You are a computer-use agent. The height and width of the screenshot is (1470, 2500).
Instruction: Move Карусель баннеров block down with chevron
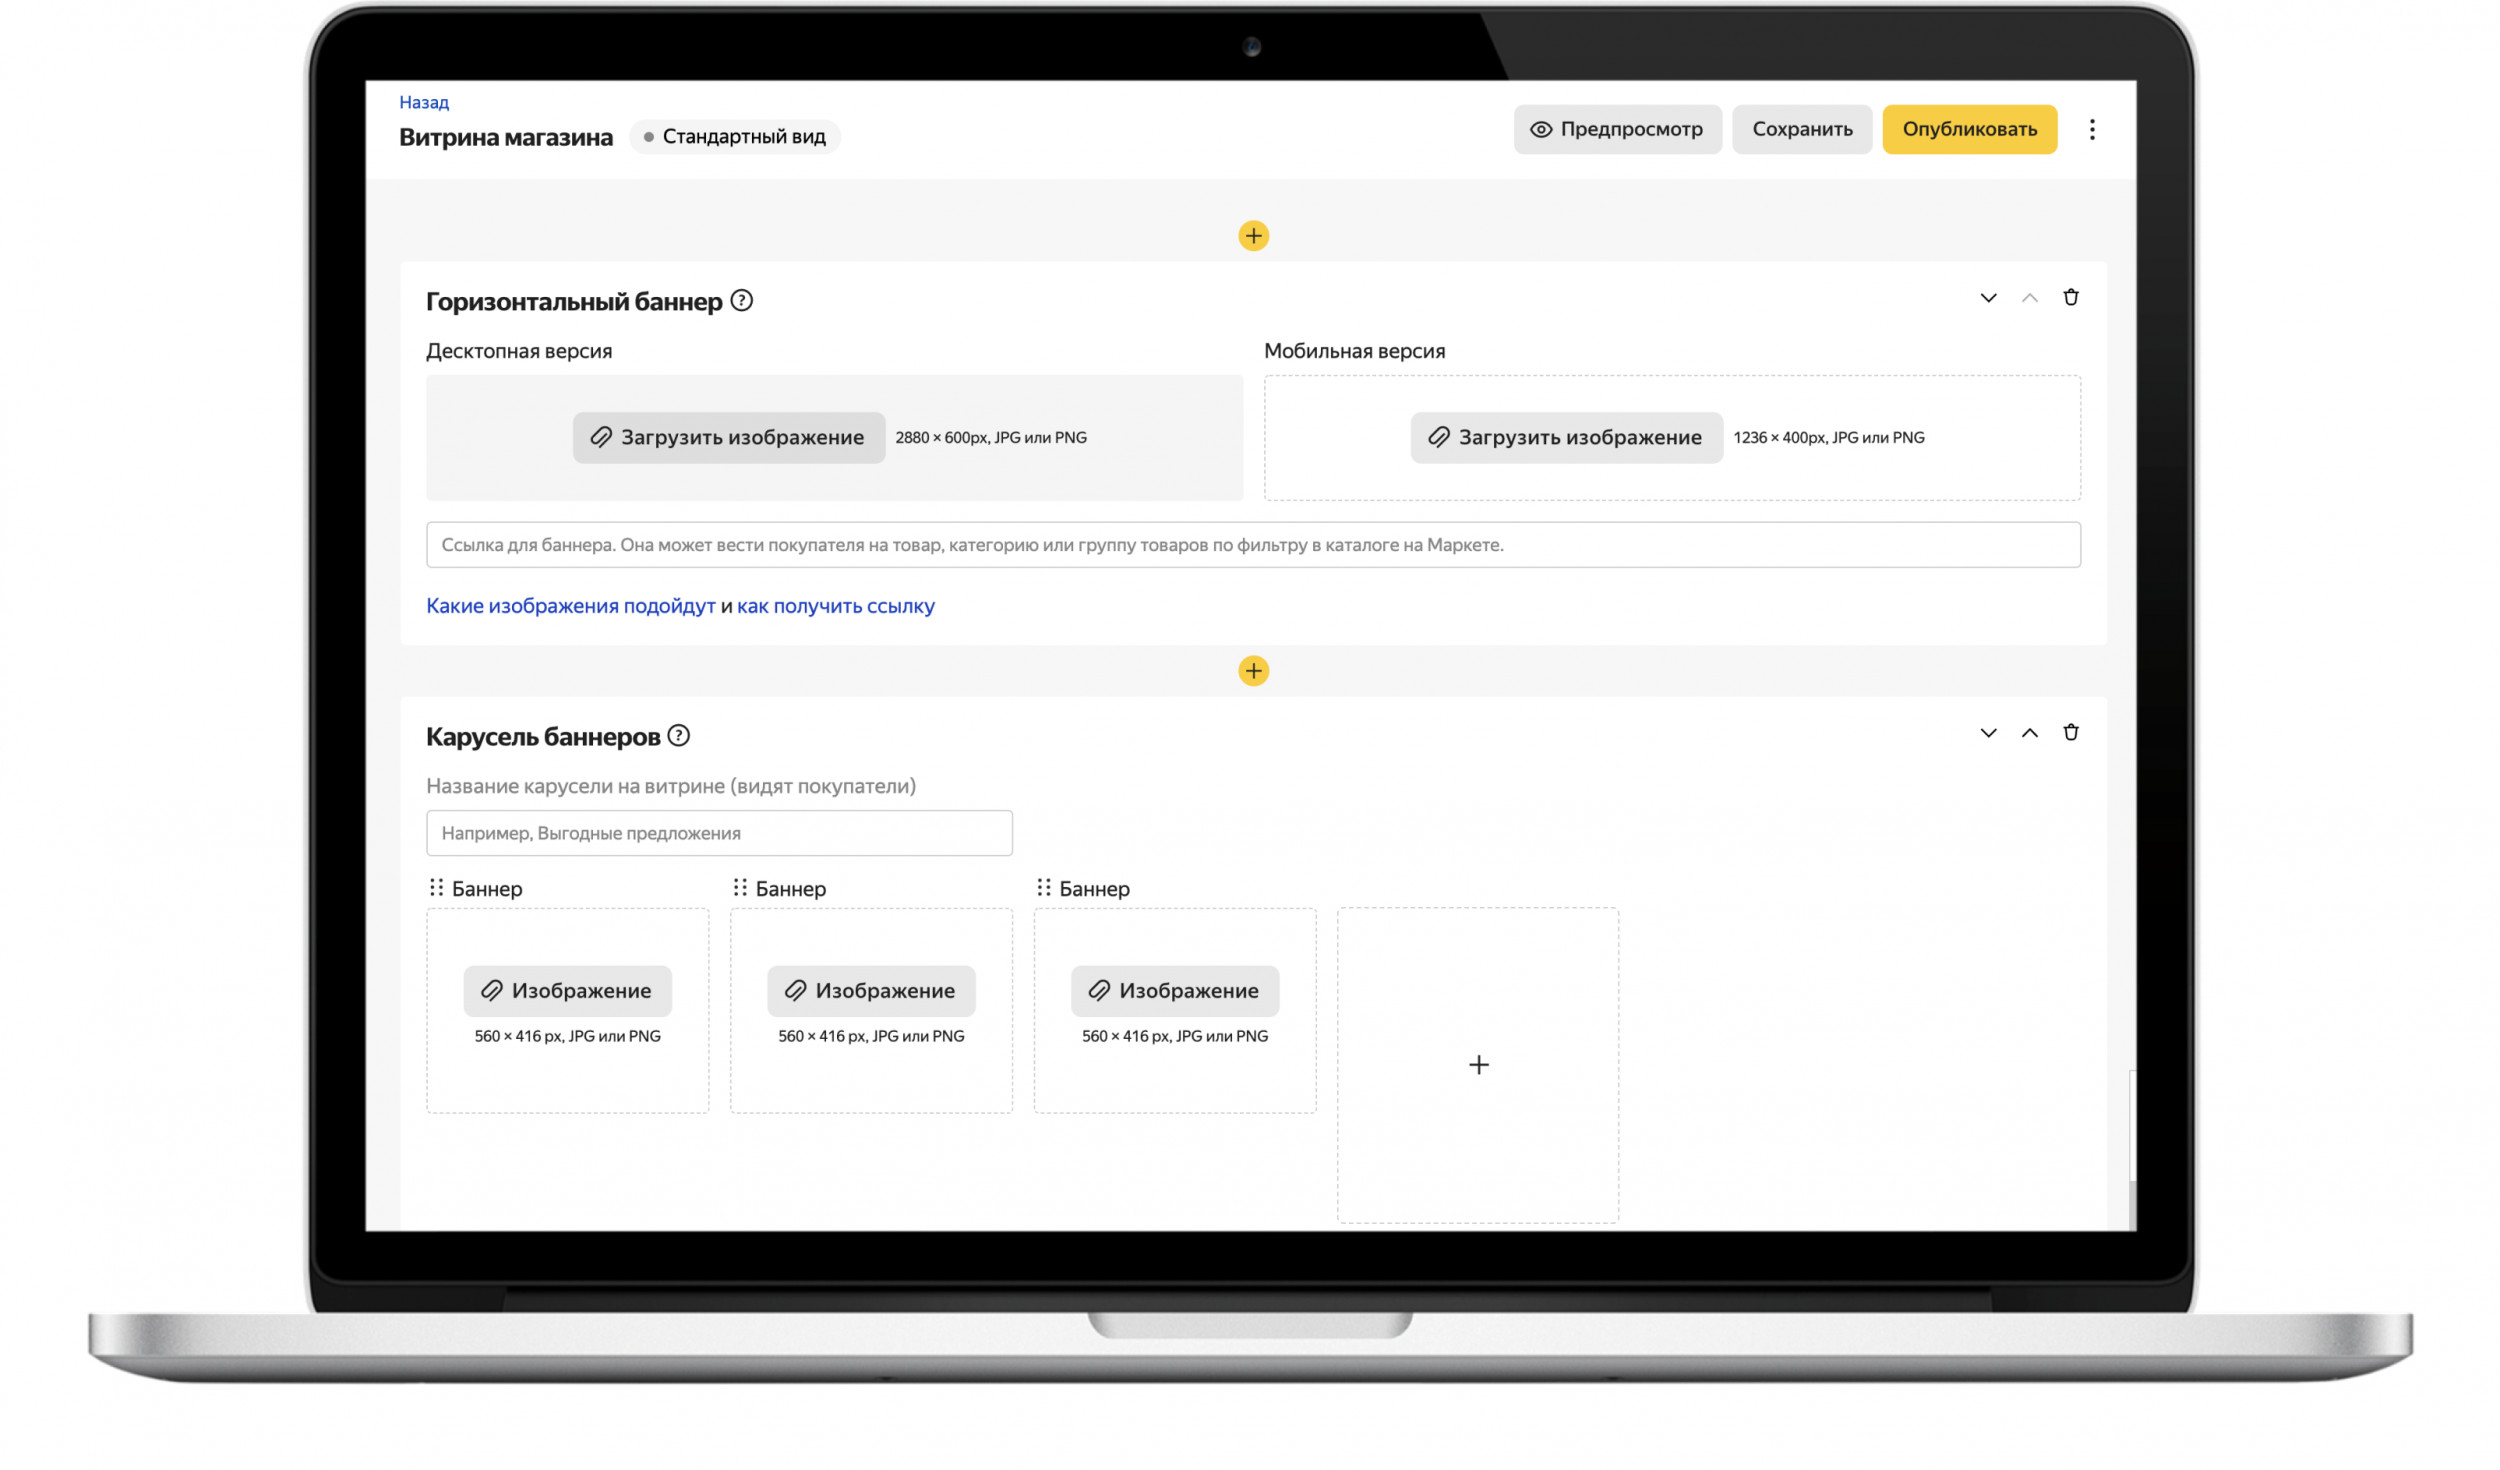pyautogui.click(x=1988, y=733)
